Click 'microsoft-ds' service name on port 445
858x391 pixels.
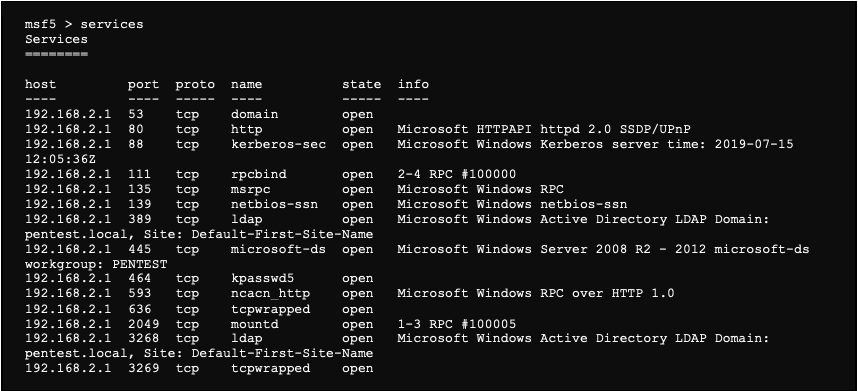coord(279,249)
